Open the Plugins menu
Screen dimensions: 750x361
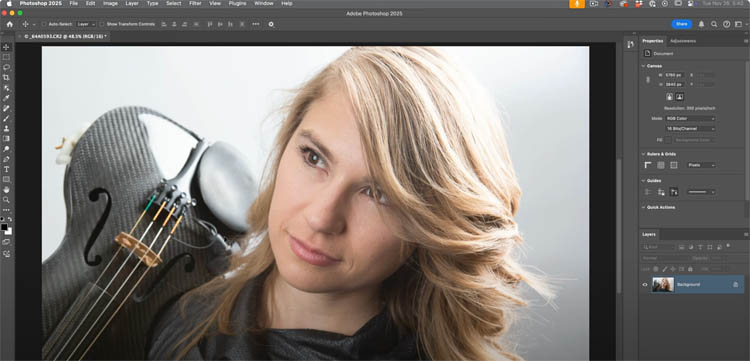tap(237, 3)
